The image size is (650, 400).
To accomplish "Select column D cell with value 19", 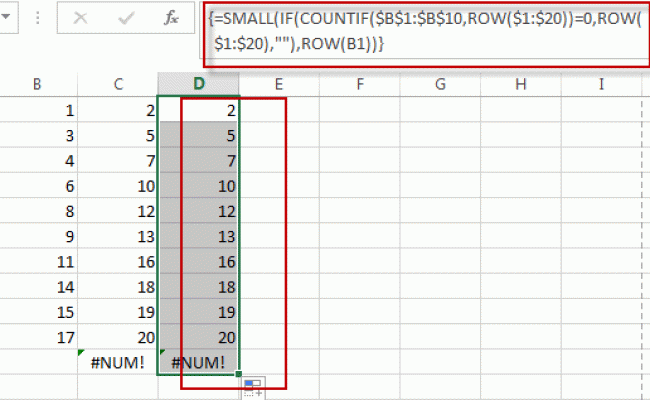I will [x=199, y=312].
